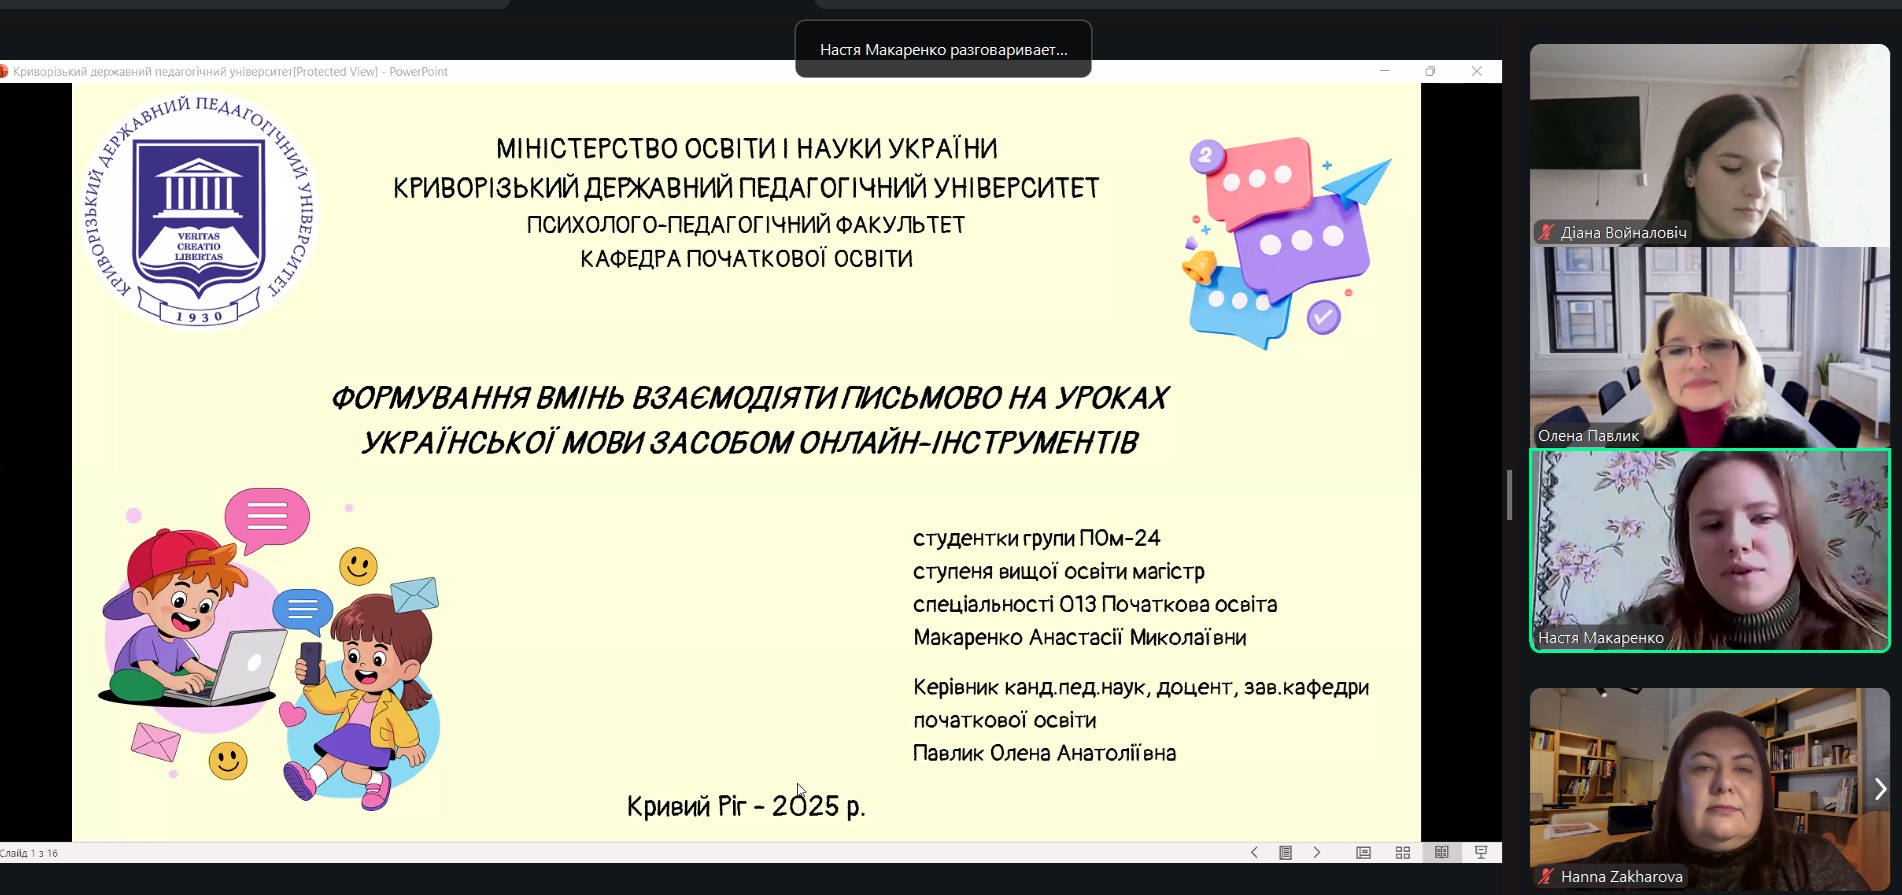
Task: Select Олена Павлик video tile
Action: click(x=1709, y=347)
